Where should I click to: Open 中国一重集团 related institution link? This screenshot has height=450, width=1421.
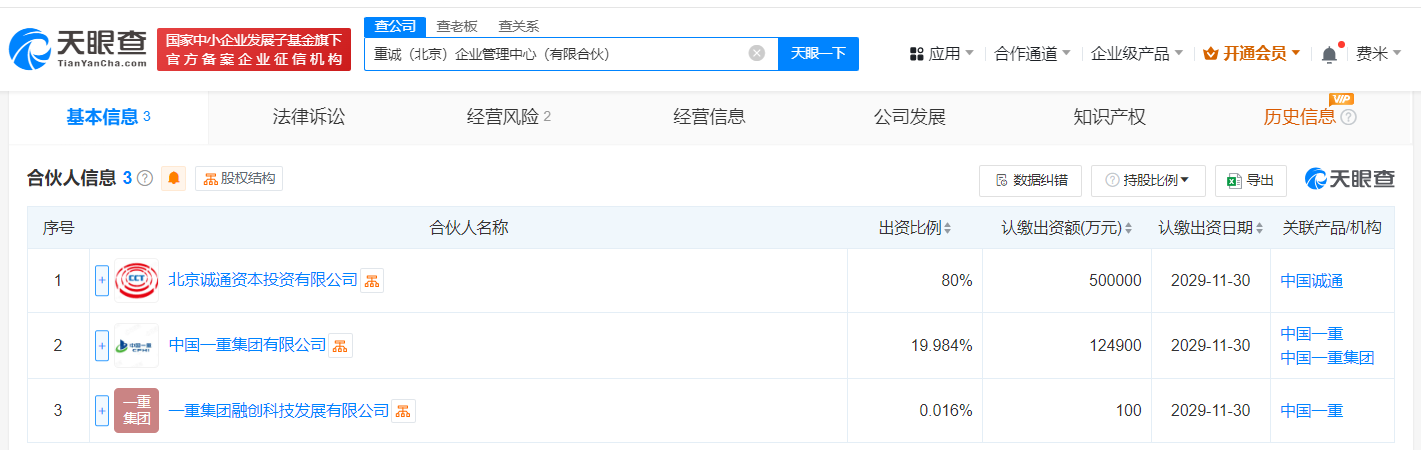coord(1328,358)
